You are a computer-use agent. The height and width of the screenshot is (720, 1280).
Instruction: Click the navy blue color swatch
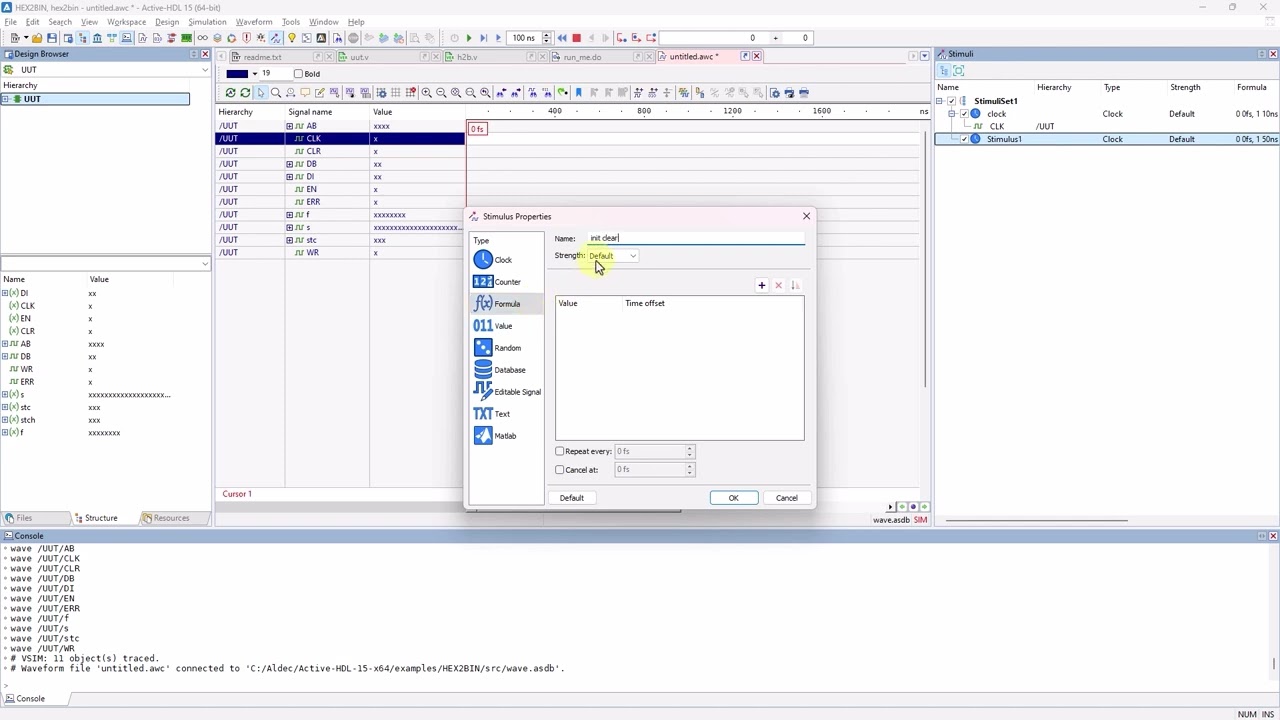237,74
